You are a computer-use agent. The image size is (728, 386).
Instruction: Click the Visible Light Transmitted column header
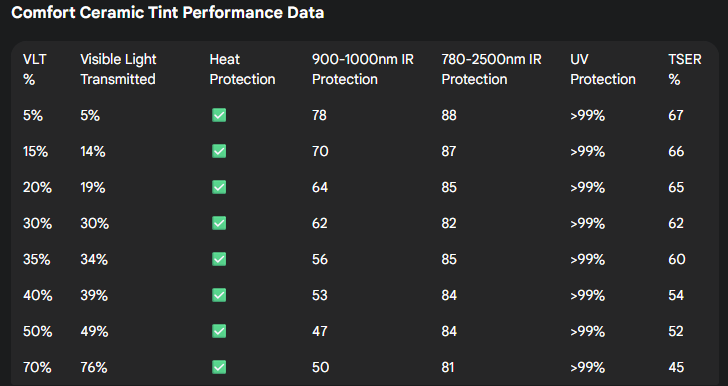click(x=118, y=69)
